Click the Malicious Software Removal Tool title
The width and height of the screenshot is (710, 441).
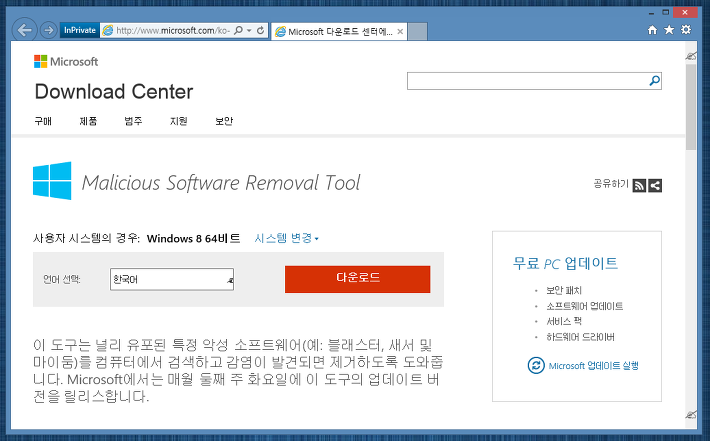click(221, 183)
